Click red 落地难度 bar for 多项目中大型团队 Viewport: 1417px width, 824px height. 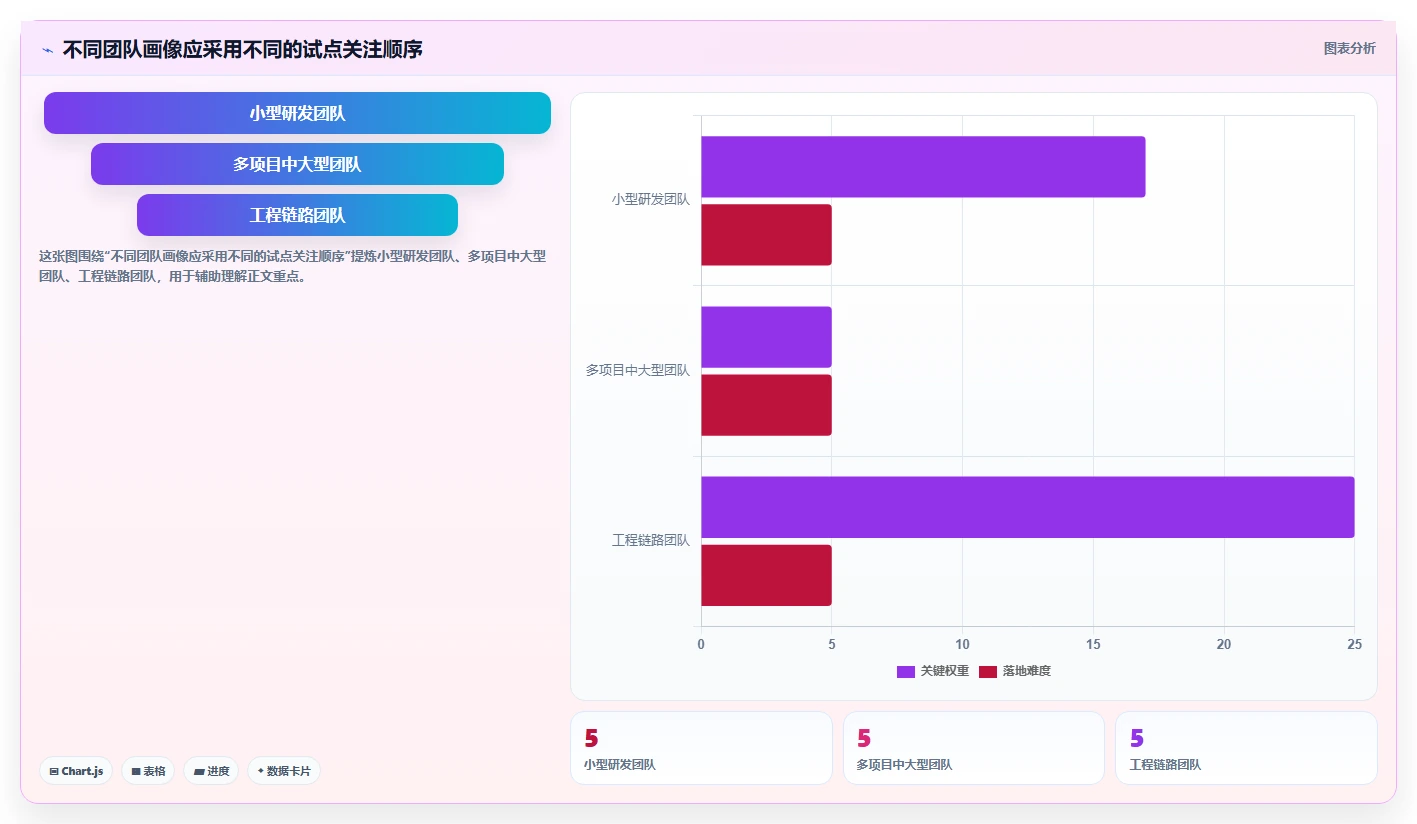pyautogui.click(x=766, y=405)
